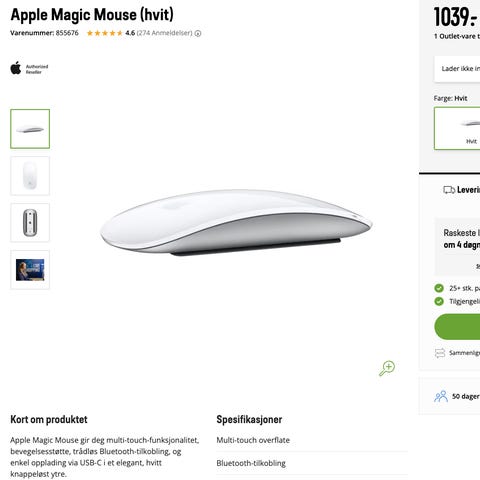Click the delivery truck icon next to Levering
Viewport: 480px width, 480px height.
449,190
